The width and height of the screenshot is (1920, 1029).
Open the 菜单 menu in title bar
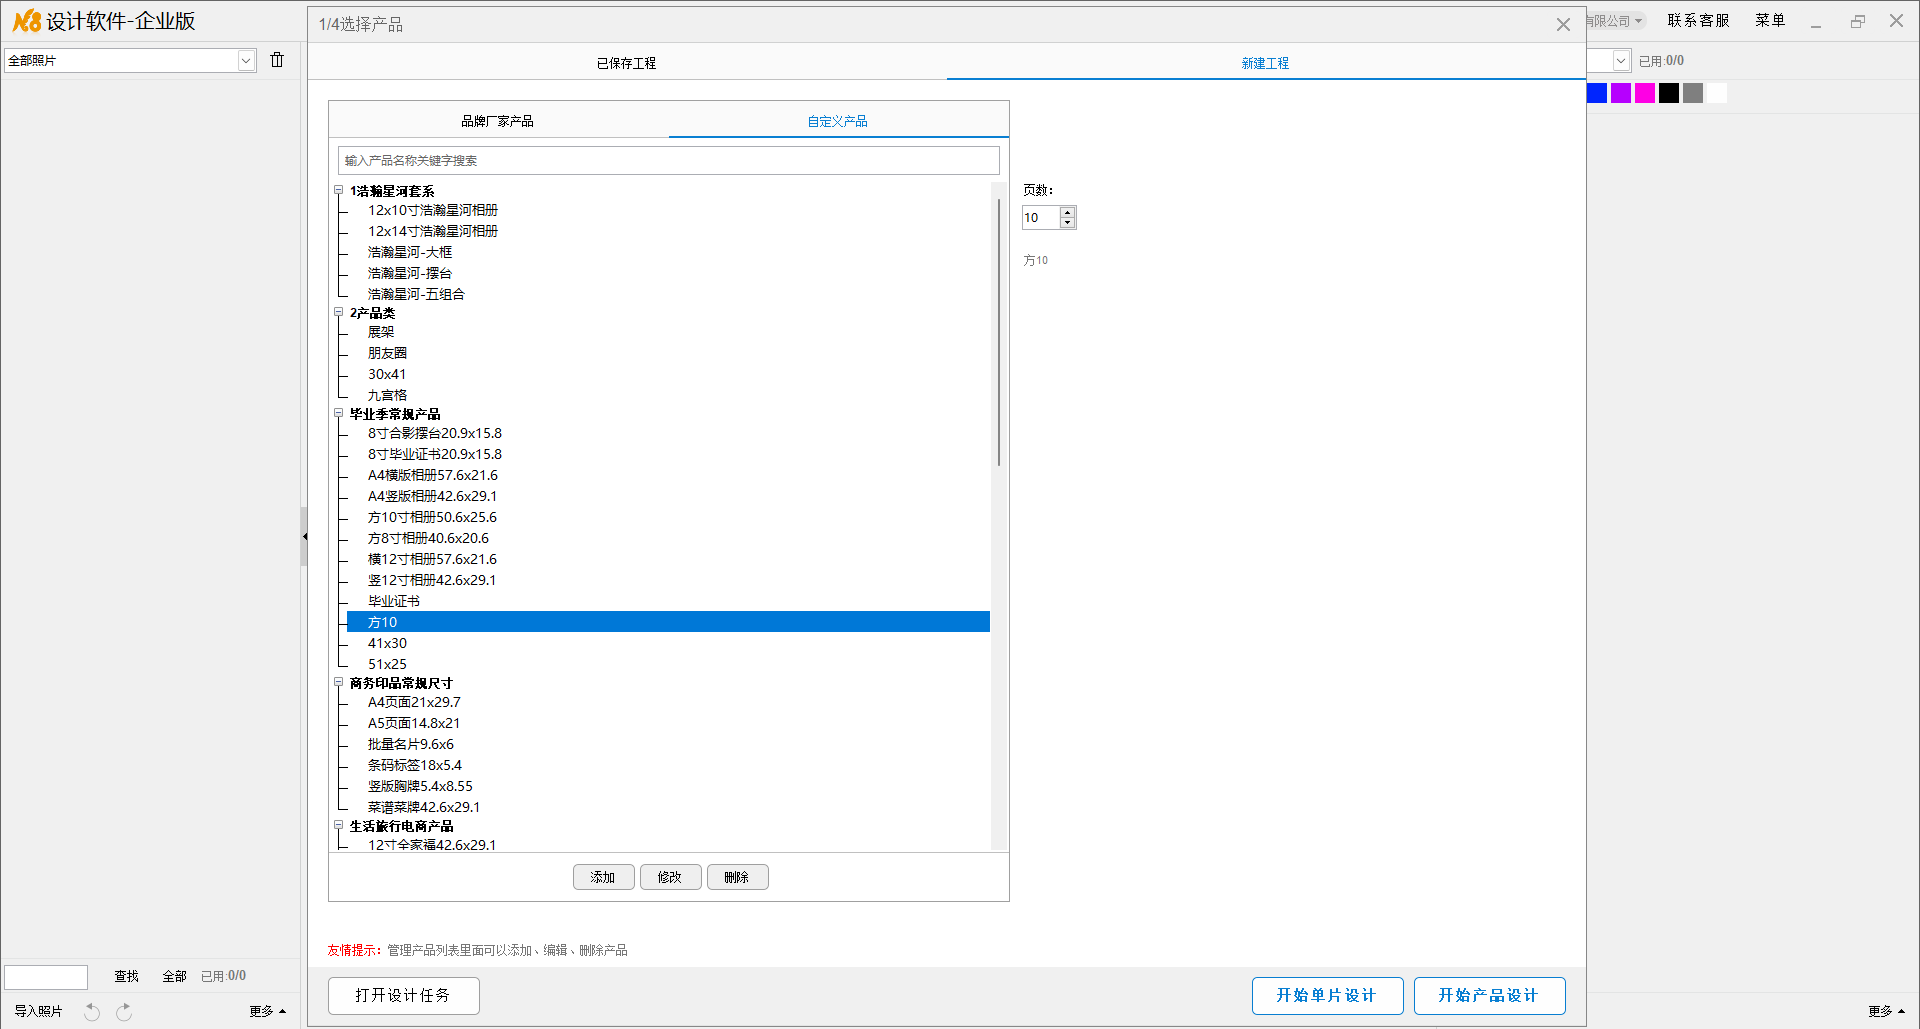(1769, 20)
